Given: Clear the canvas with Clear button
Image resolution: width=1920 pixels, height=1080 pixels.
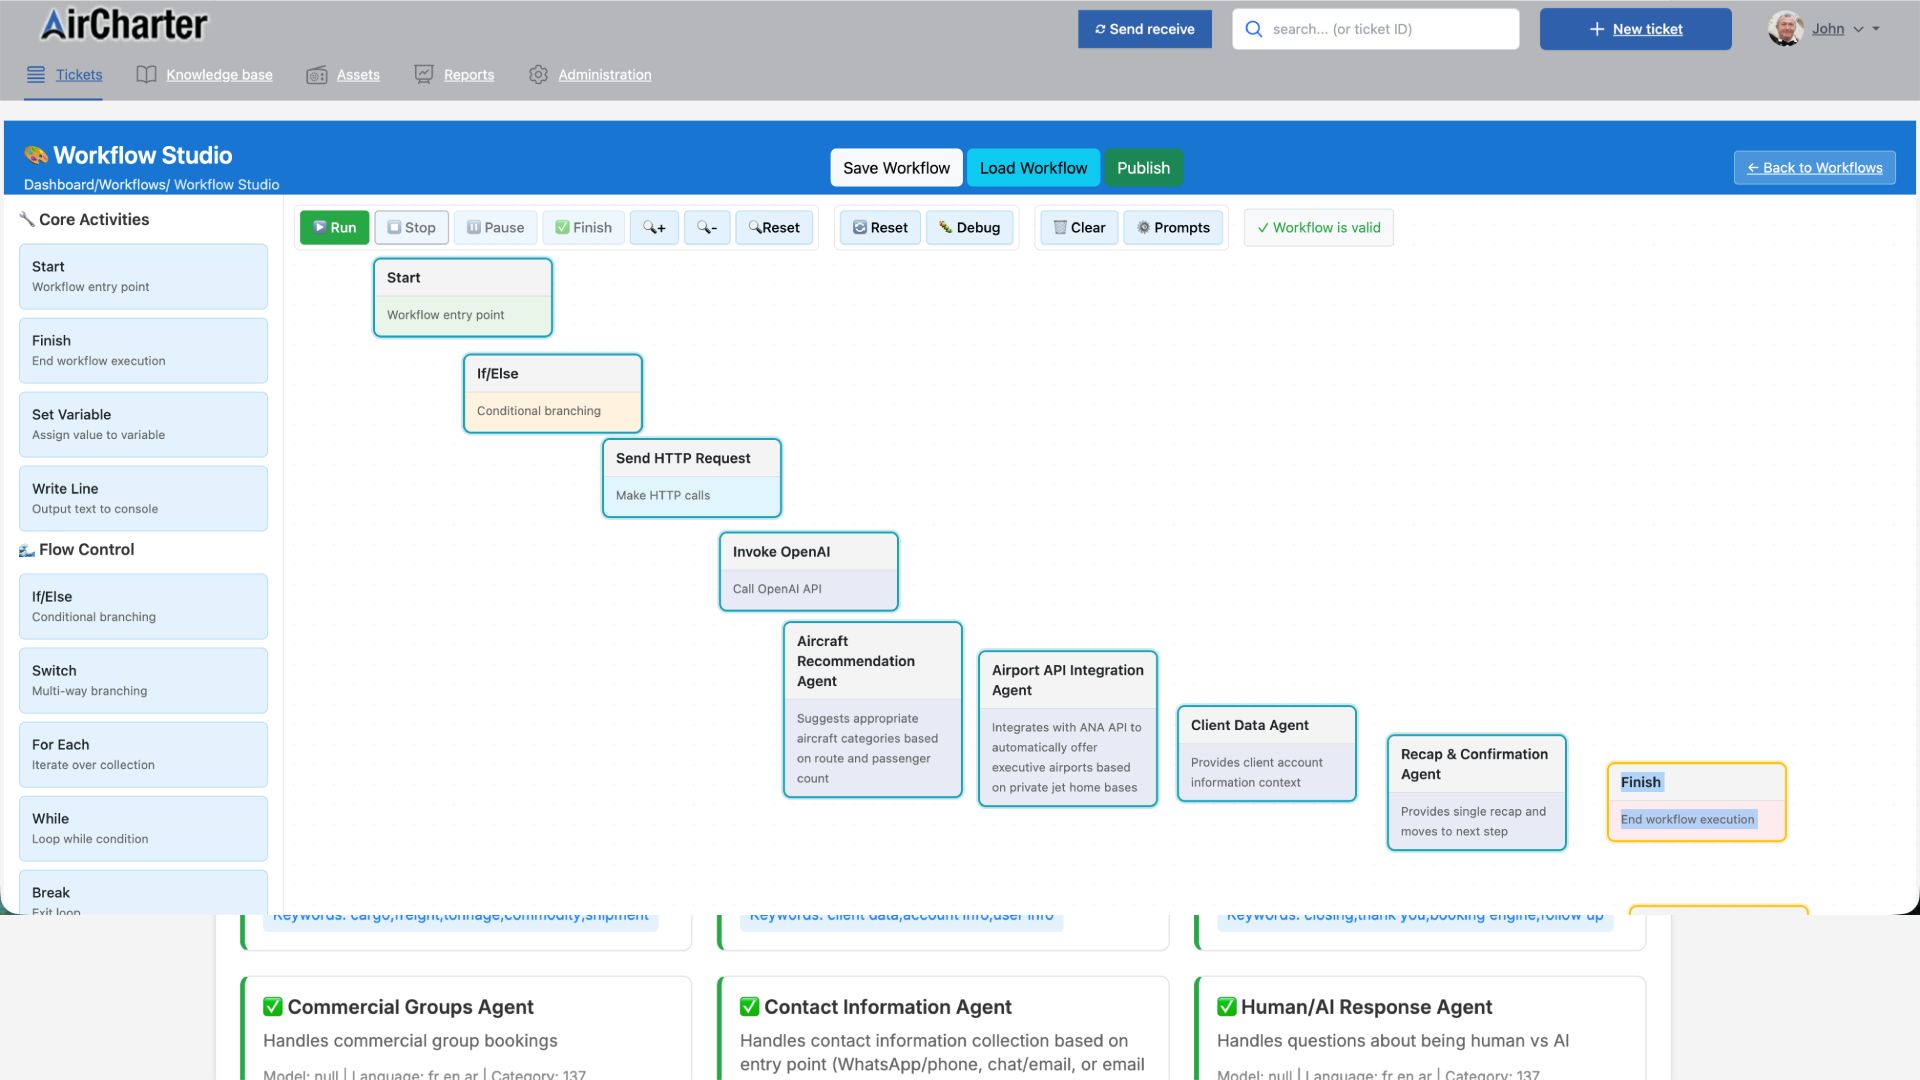Looking at the screenshot, I should pyautogui.click(x=1079, y=227).
